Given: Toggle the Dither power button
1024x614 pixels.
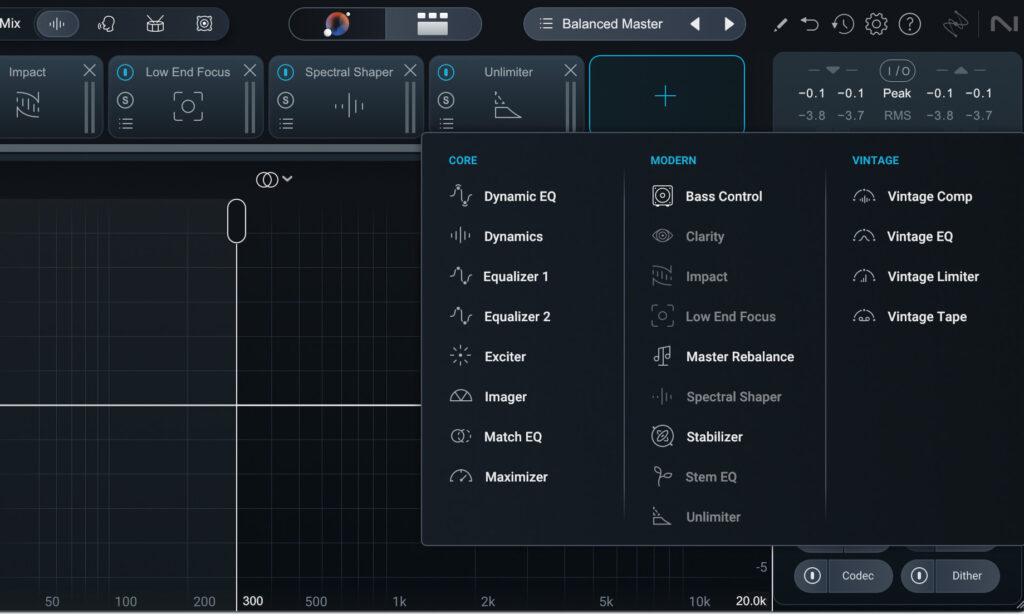Looking at the screenshot, I should point(919,575).
